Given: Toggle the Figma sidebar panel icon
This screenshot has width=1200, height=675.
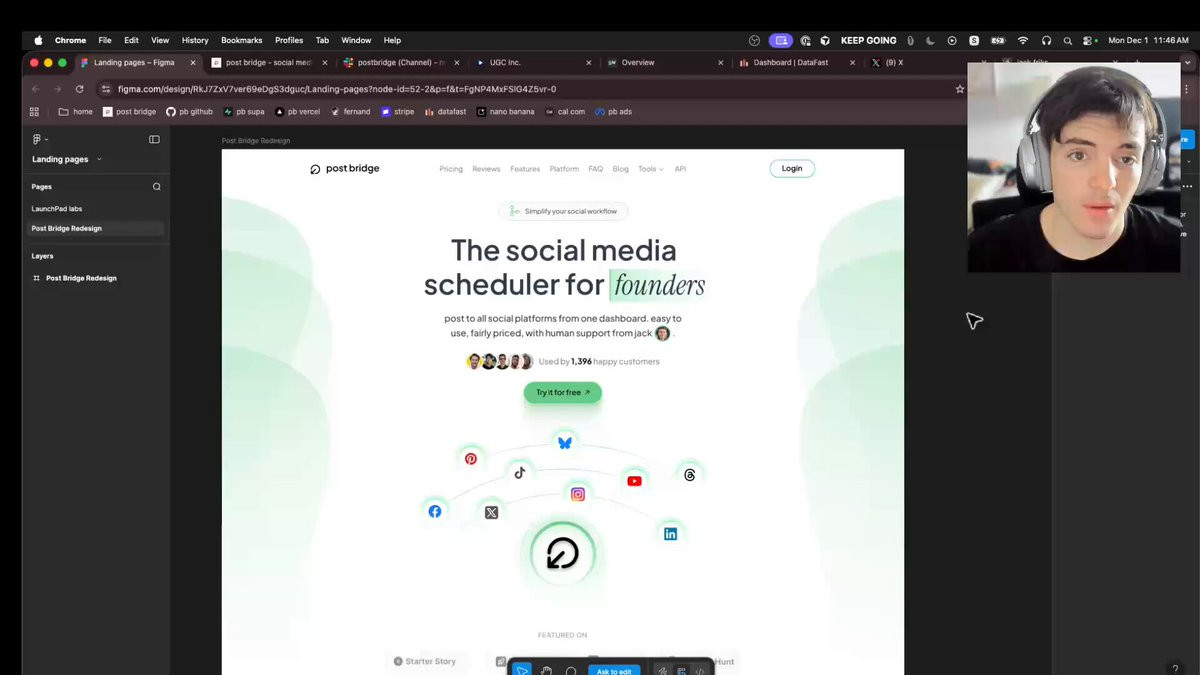Looking at the screenshot, I should click(154, 139).
